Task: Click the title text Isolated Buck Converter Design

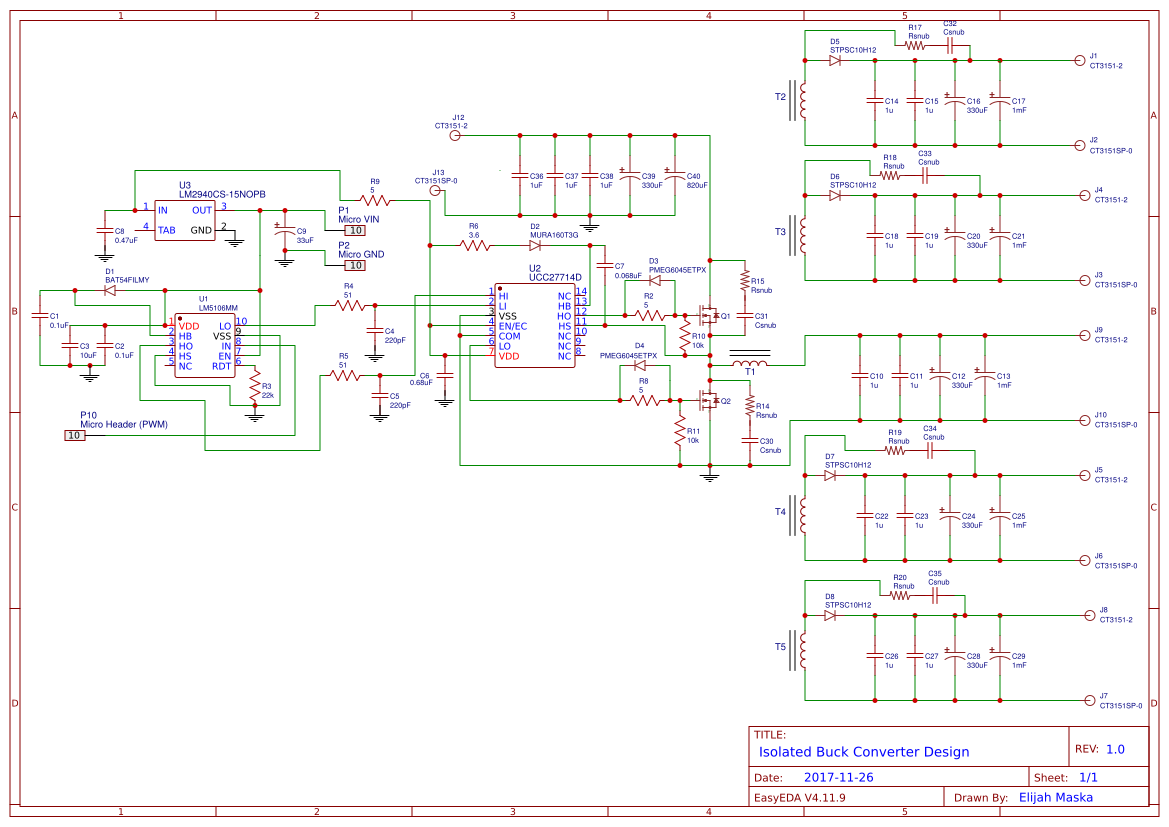Action: (x=865, y=751)
